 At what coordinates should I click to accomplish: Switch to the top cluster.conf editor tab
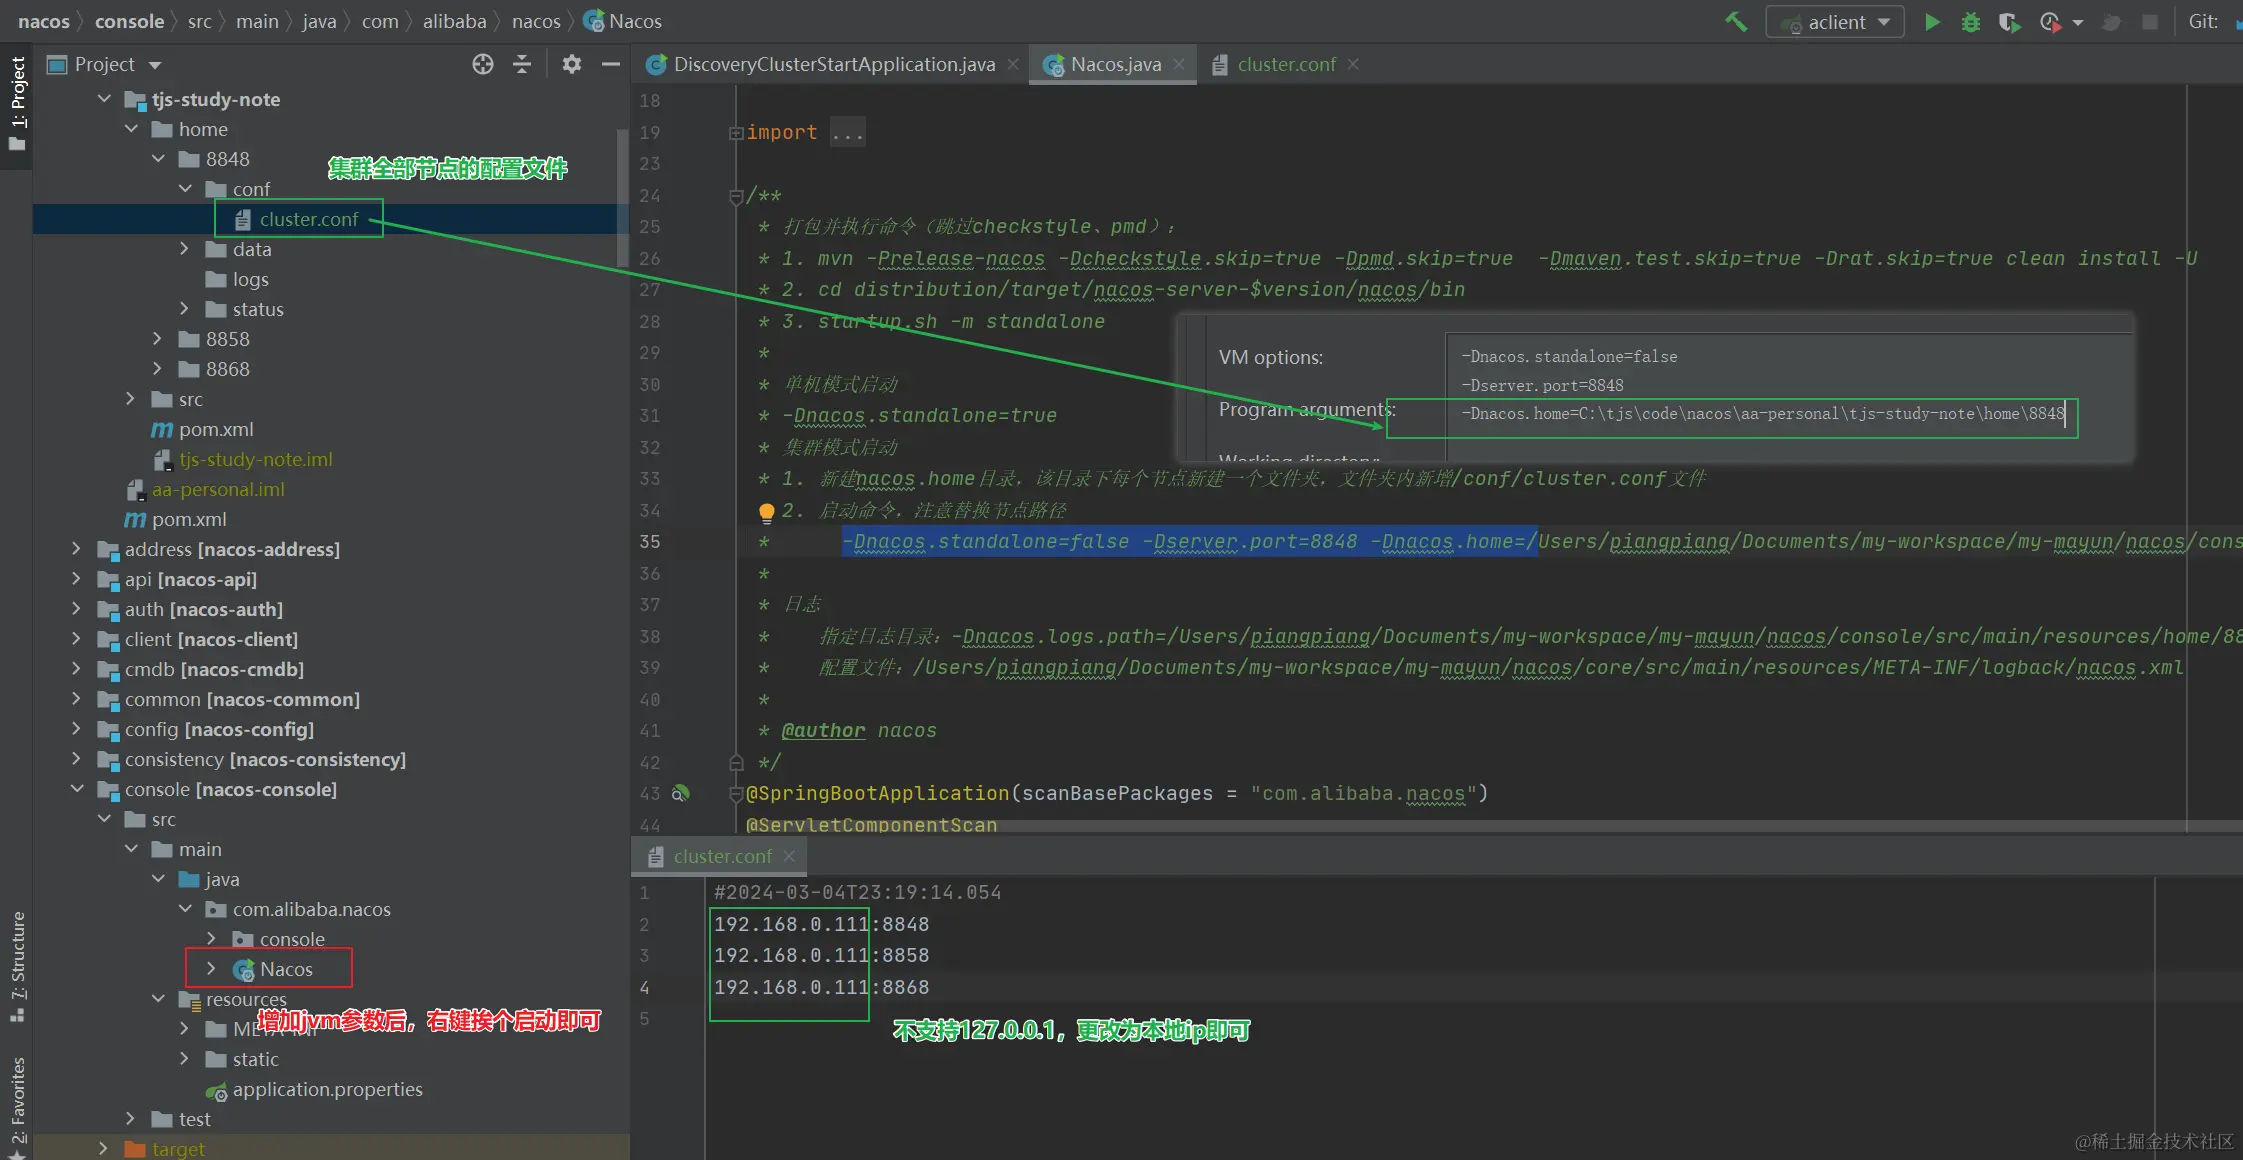(1285, 64)
